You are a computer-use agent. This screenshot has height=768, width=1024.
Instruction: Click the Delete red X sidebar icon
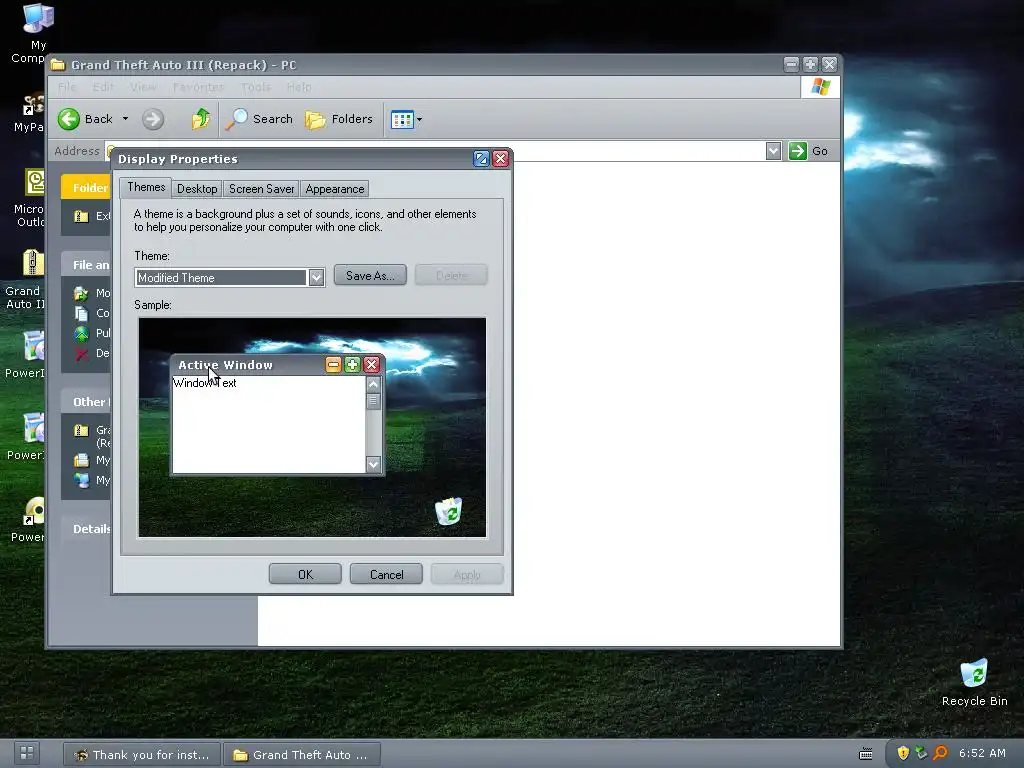pos(81,353)
